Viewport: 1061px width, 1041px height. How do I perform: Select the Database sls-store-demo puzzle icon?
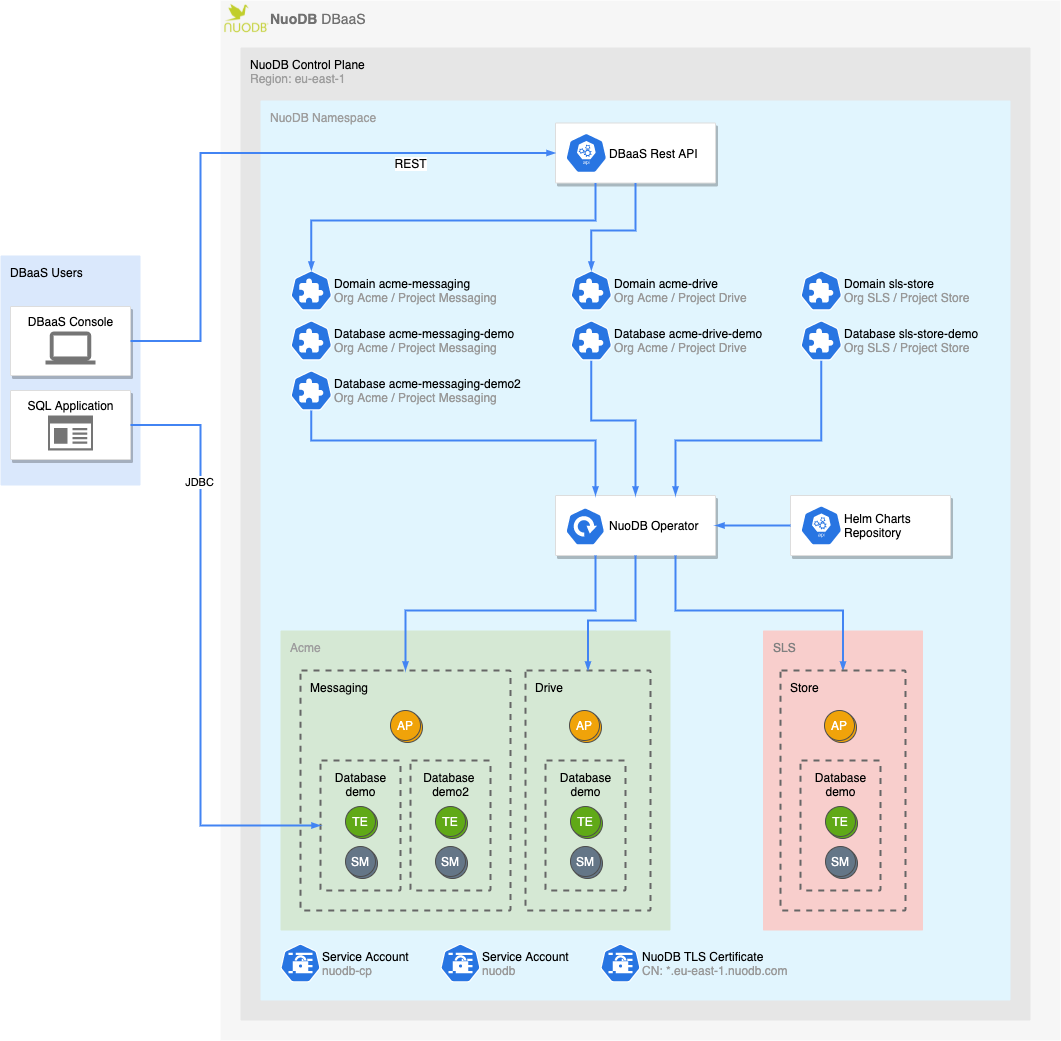coord(821,340)
